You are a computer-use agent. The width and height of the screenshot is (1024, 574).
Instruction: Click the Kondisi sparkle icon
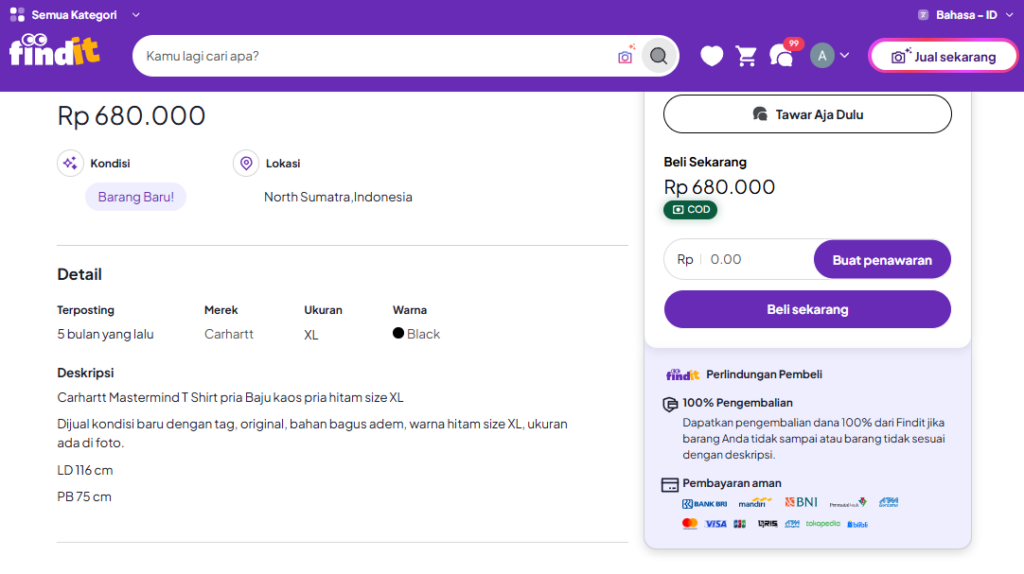70,163
